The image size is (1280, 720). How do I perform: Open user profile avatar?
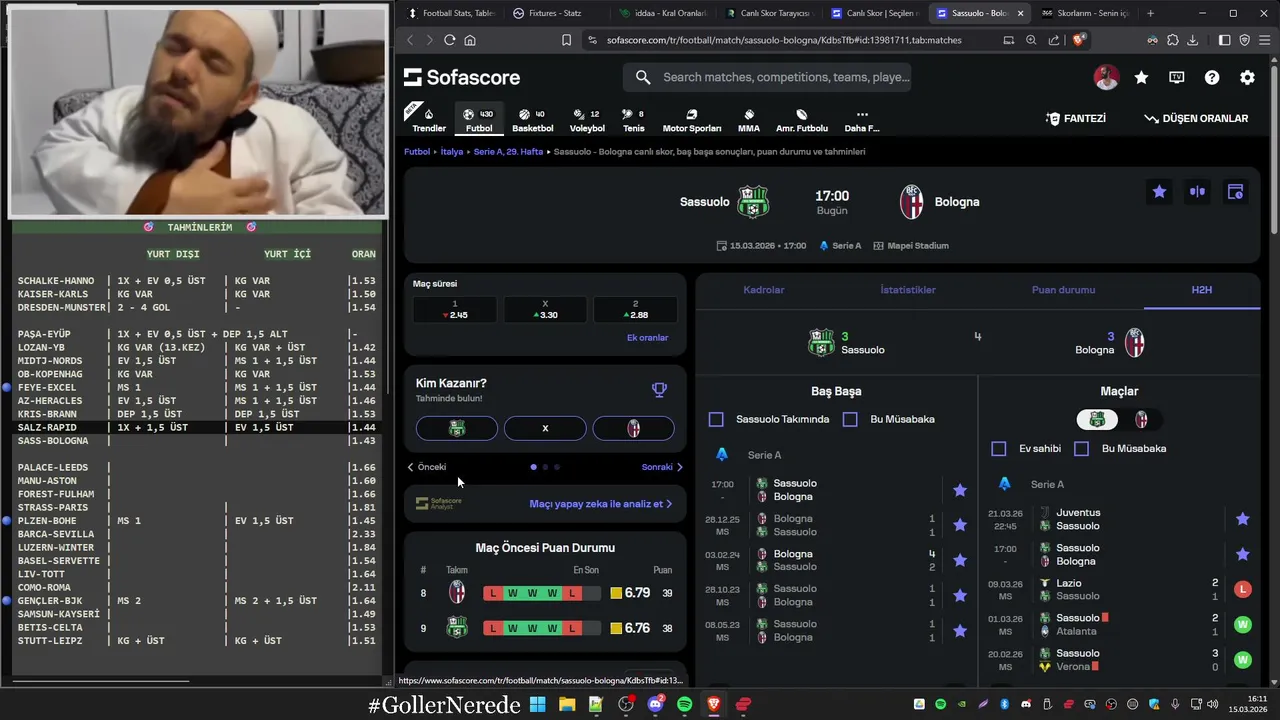click(x=1106, y=78)
